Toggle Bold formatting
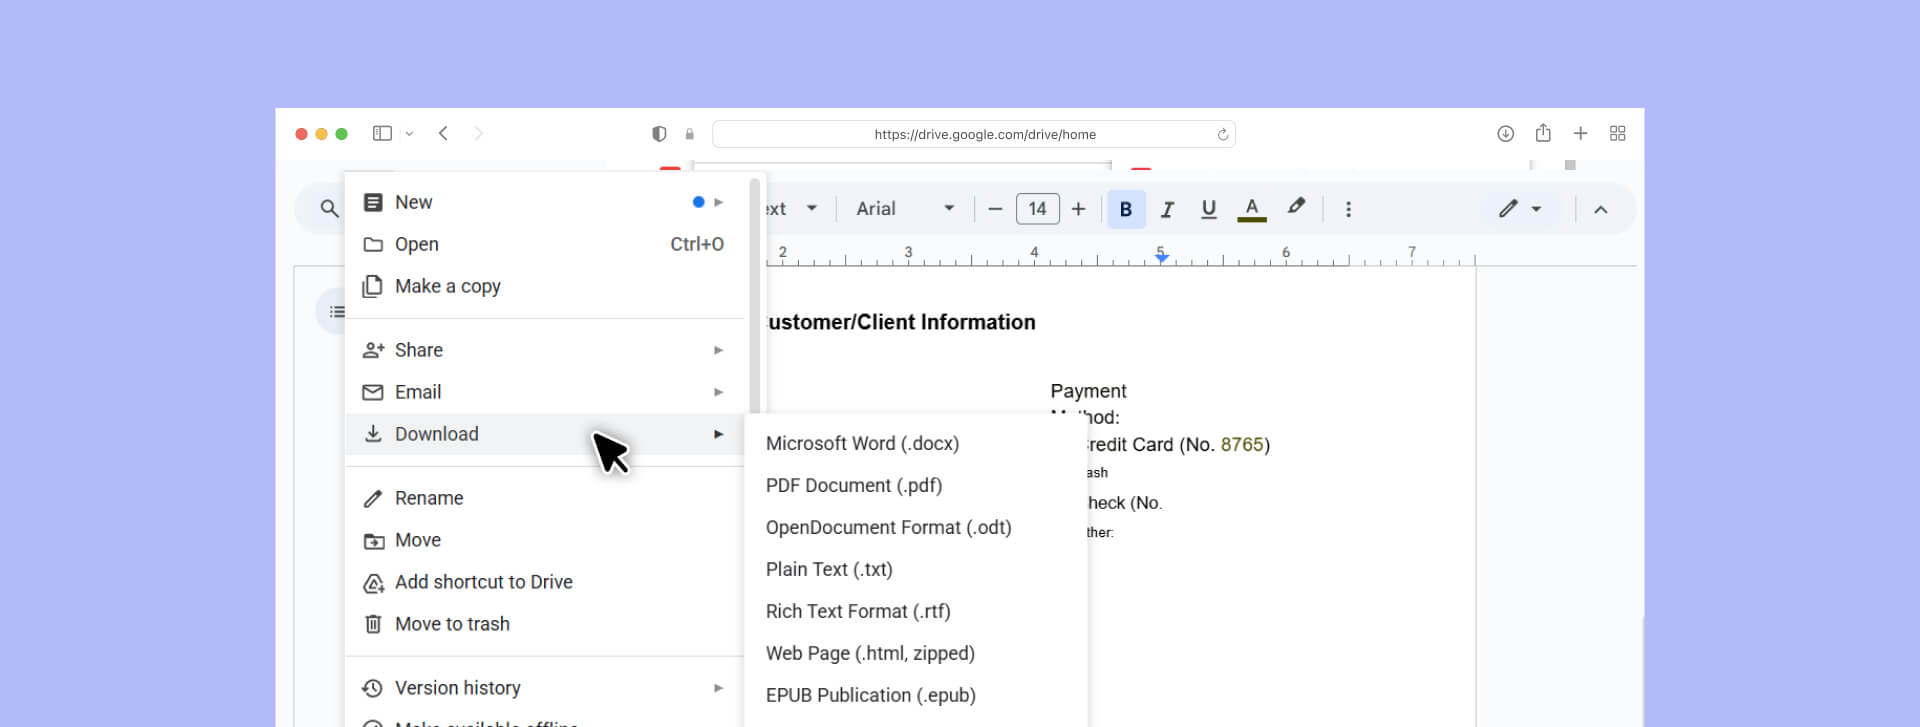 1126,209
